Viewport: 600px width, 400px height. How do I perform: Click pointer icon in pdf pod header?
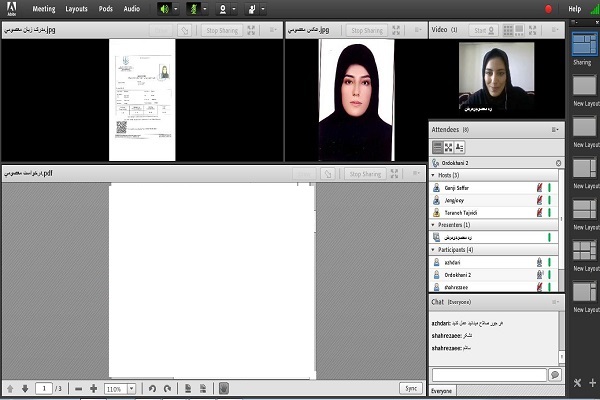[328, 174]
